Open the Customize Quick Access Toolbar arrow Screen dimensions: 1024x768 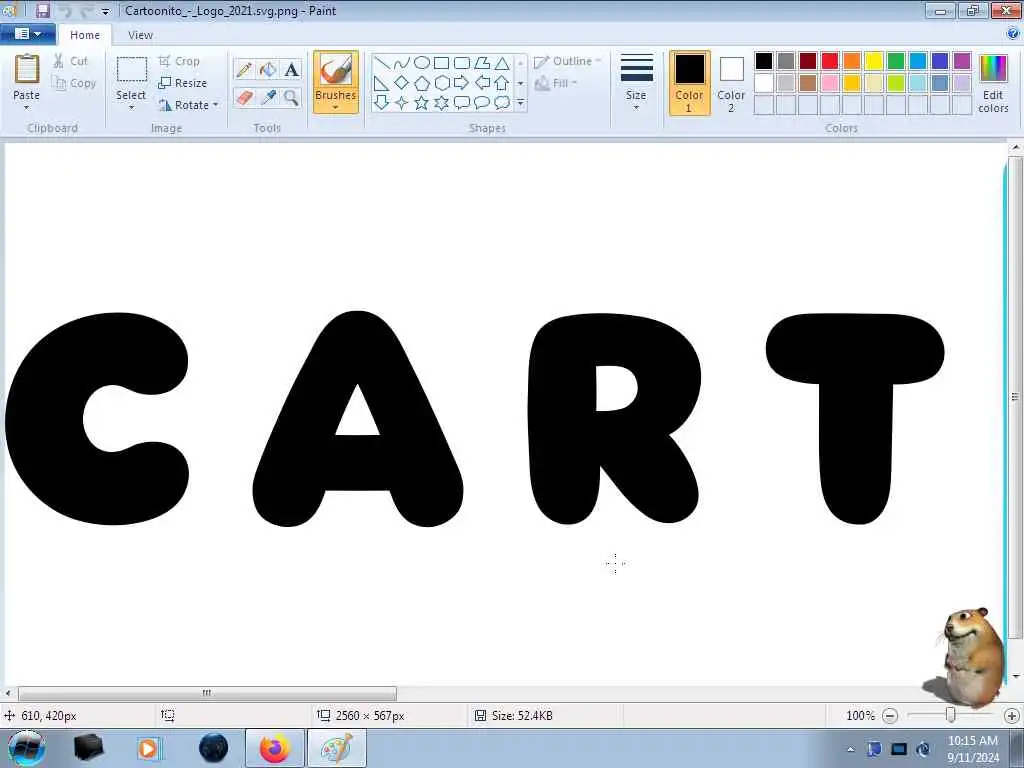[105, 11]
